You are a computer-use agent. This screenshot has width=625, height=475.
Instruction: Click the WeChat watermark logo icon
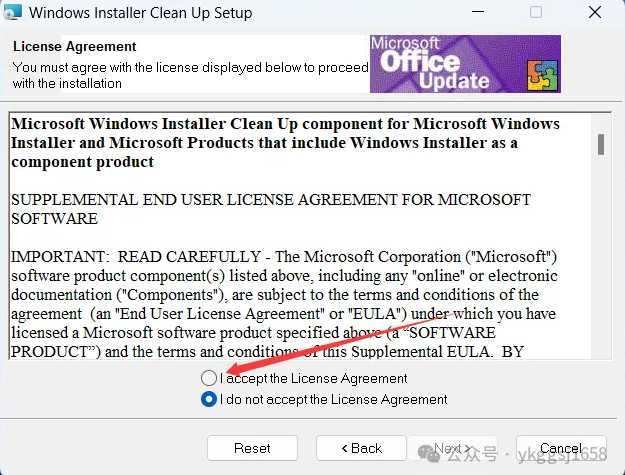pos(429,454)
